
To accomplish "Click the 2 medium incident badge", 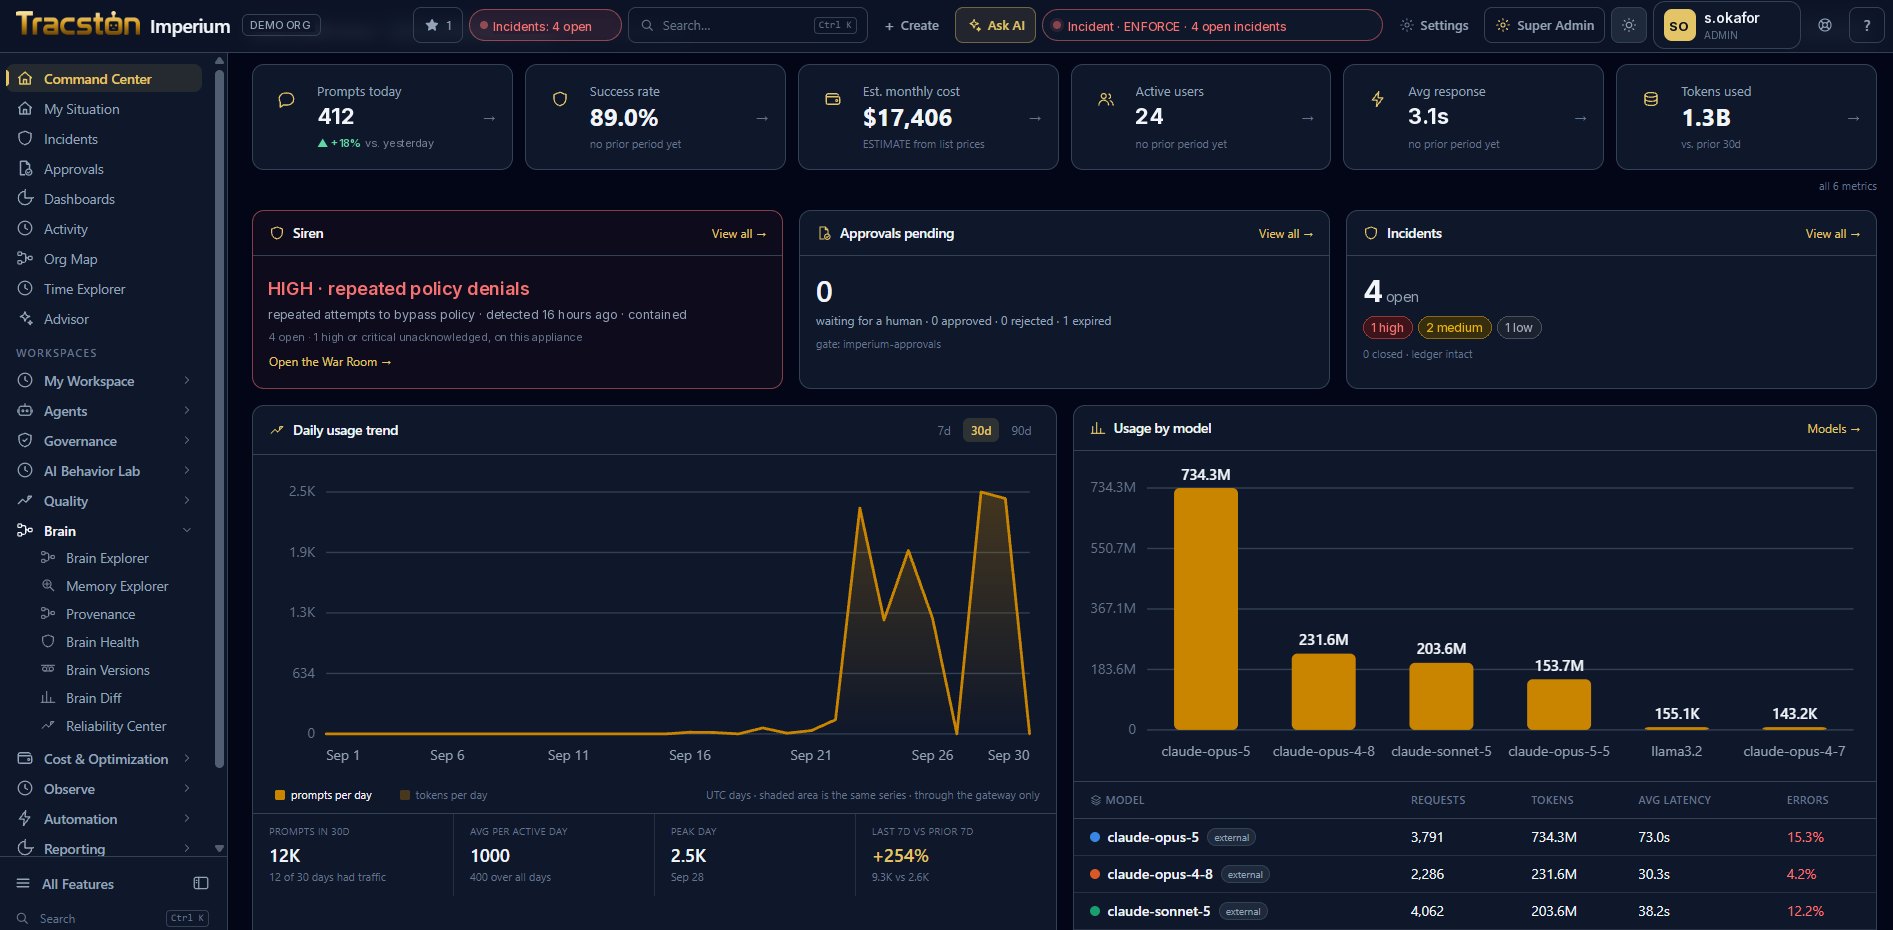I will point(1454,327).
